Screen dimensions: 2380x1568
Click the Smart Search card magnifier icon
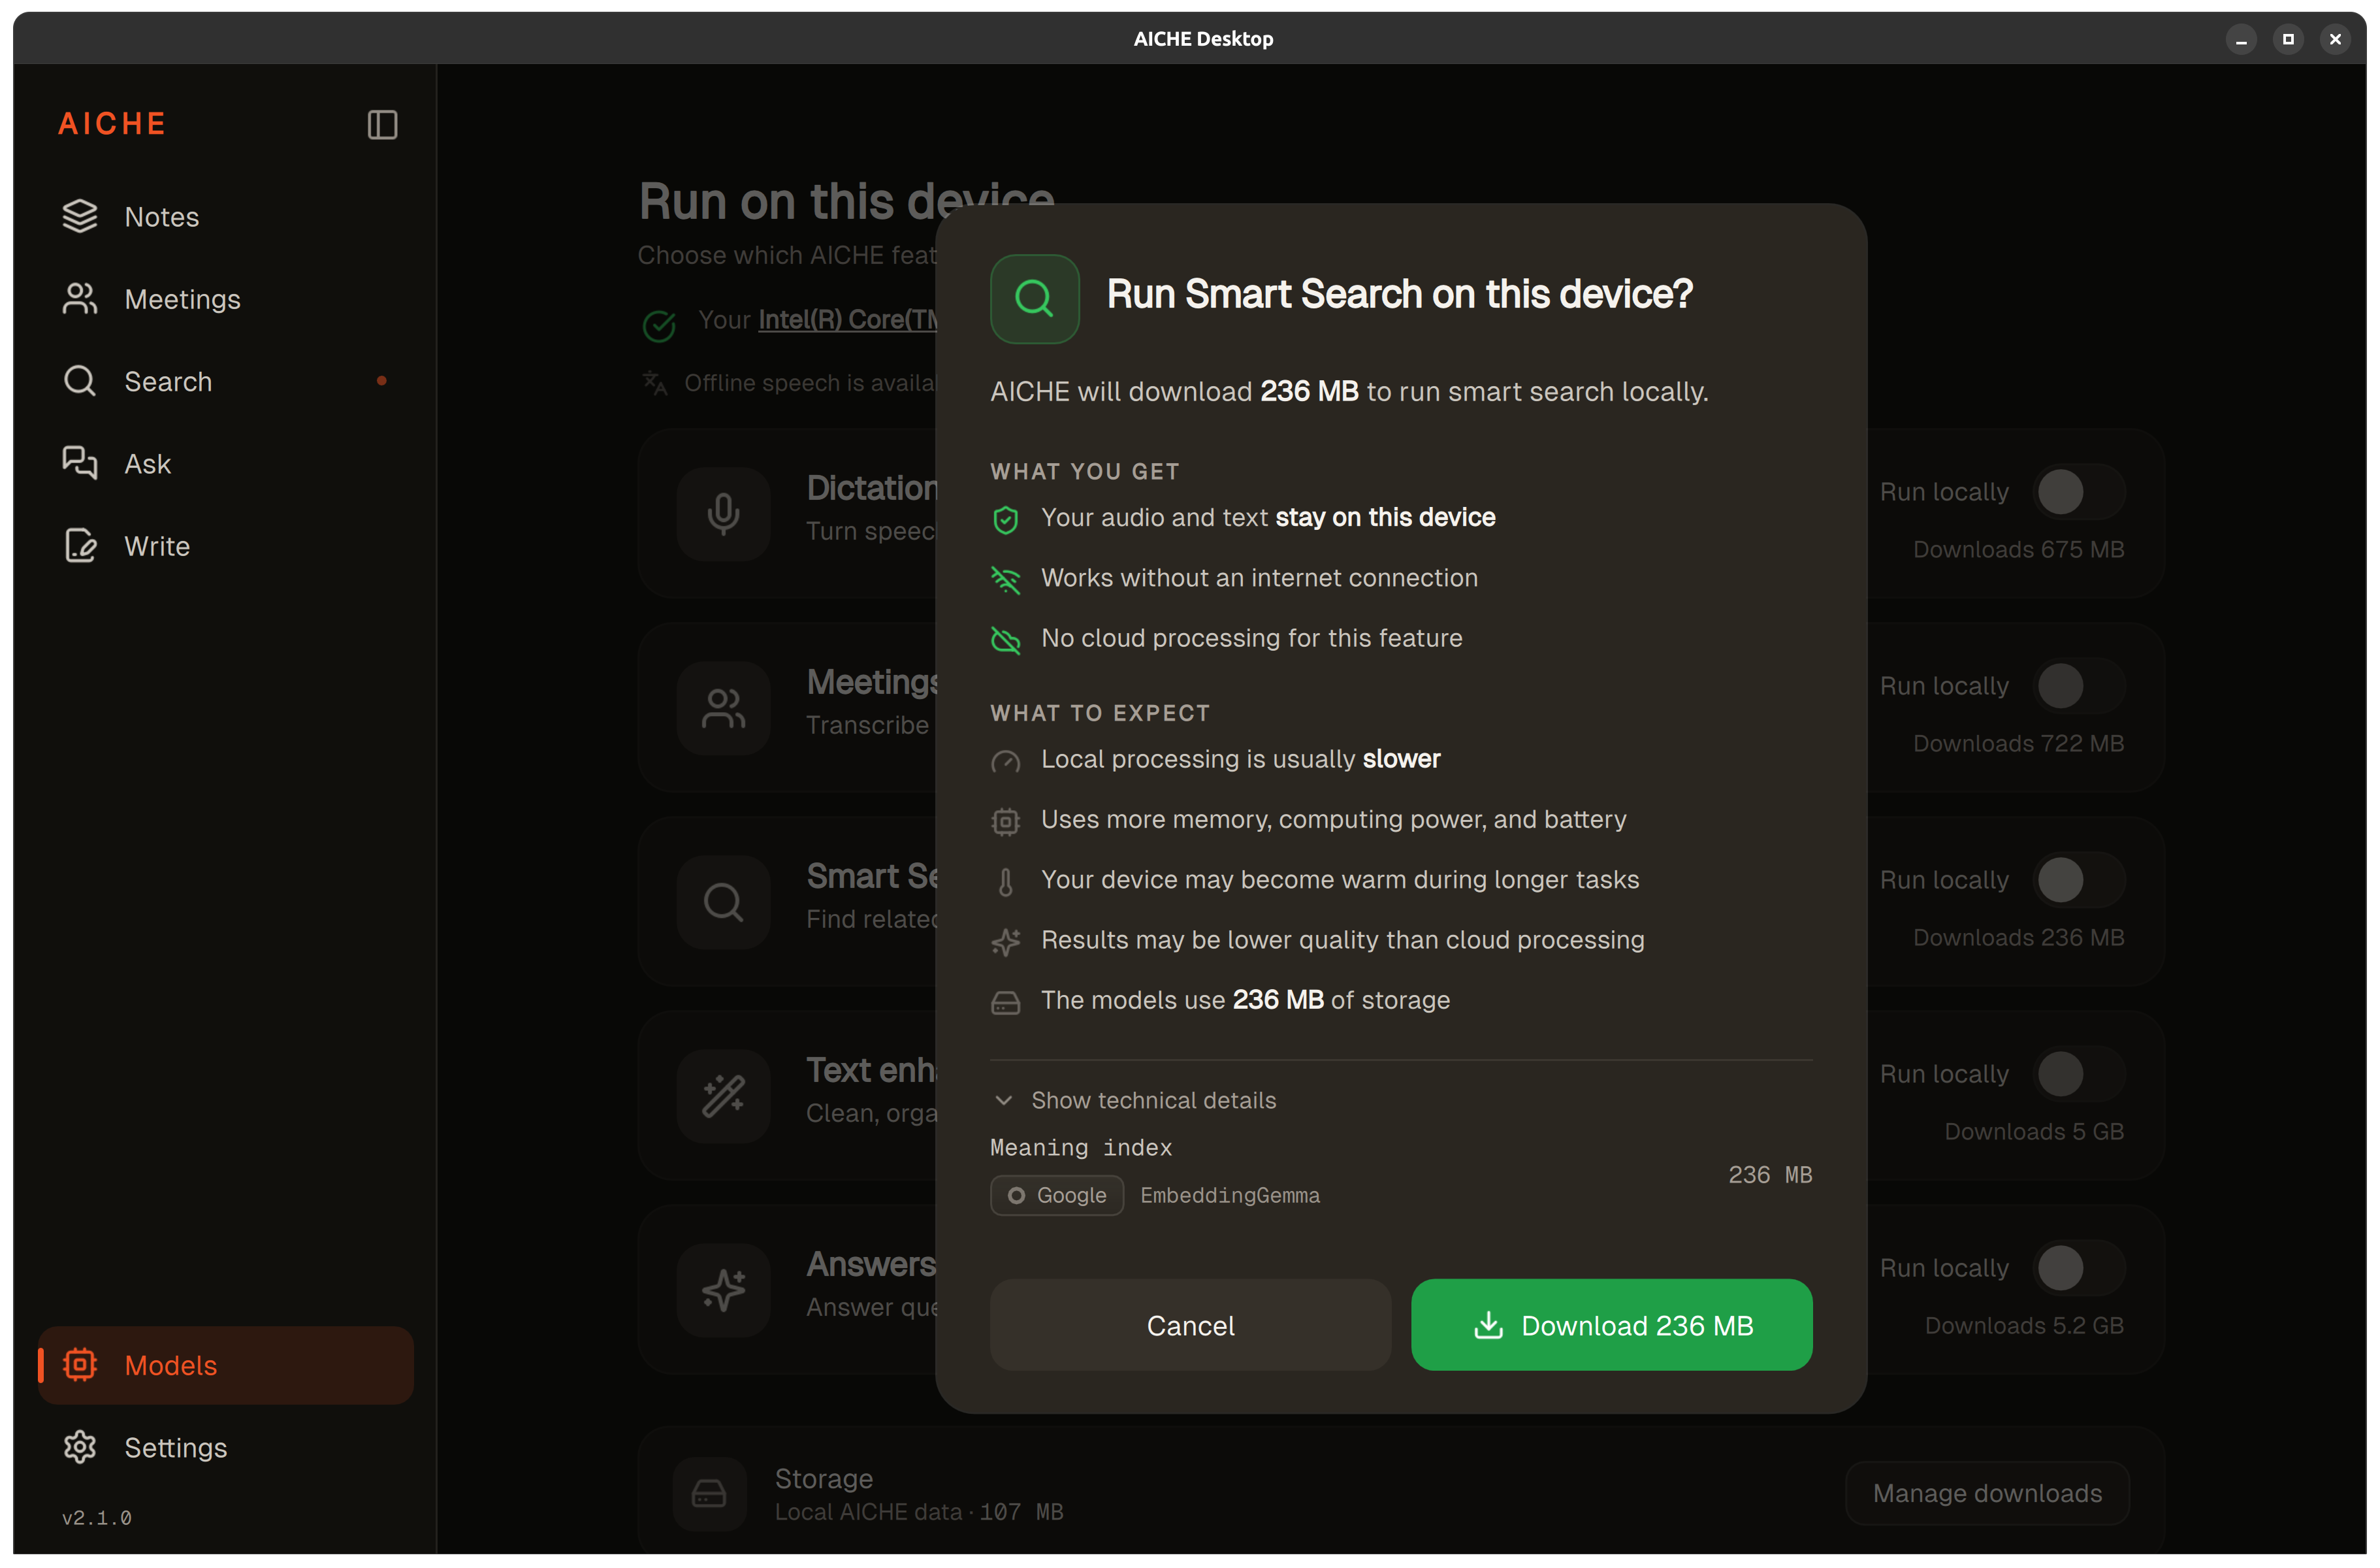click(x=723, y=902)
